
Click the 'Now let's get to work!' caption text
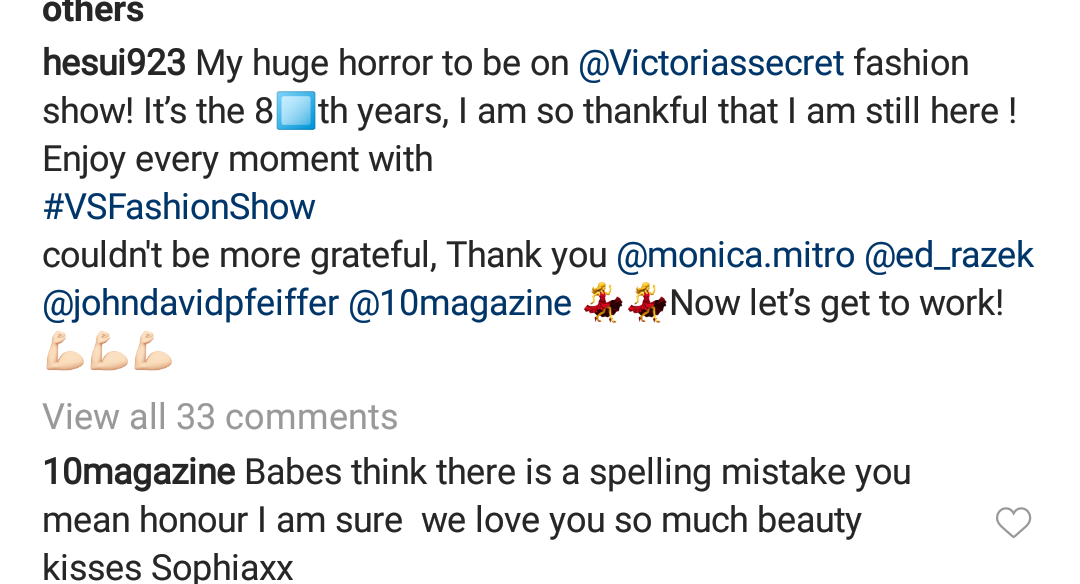[x=836, y=304]
